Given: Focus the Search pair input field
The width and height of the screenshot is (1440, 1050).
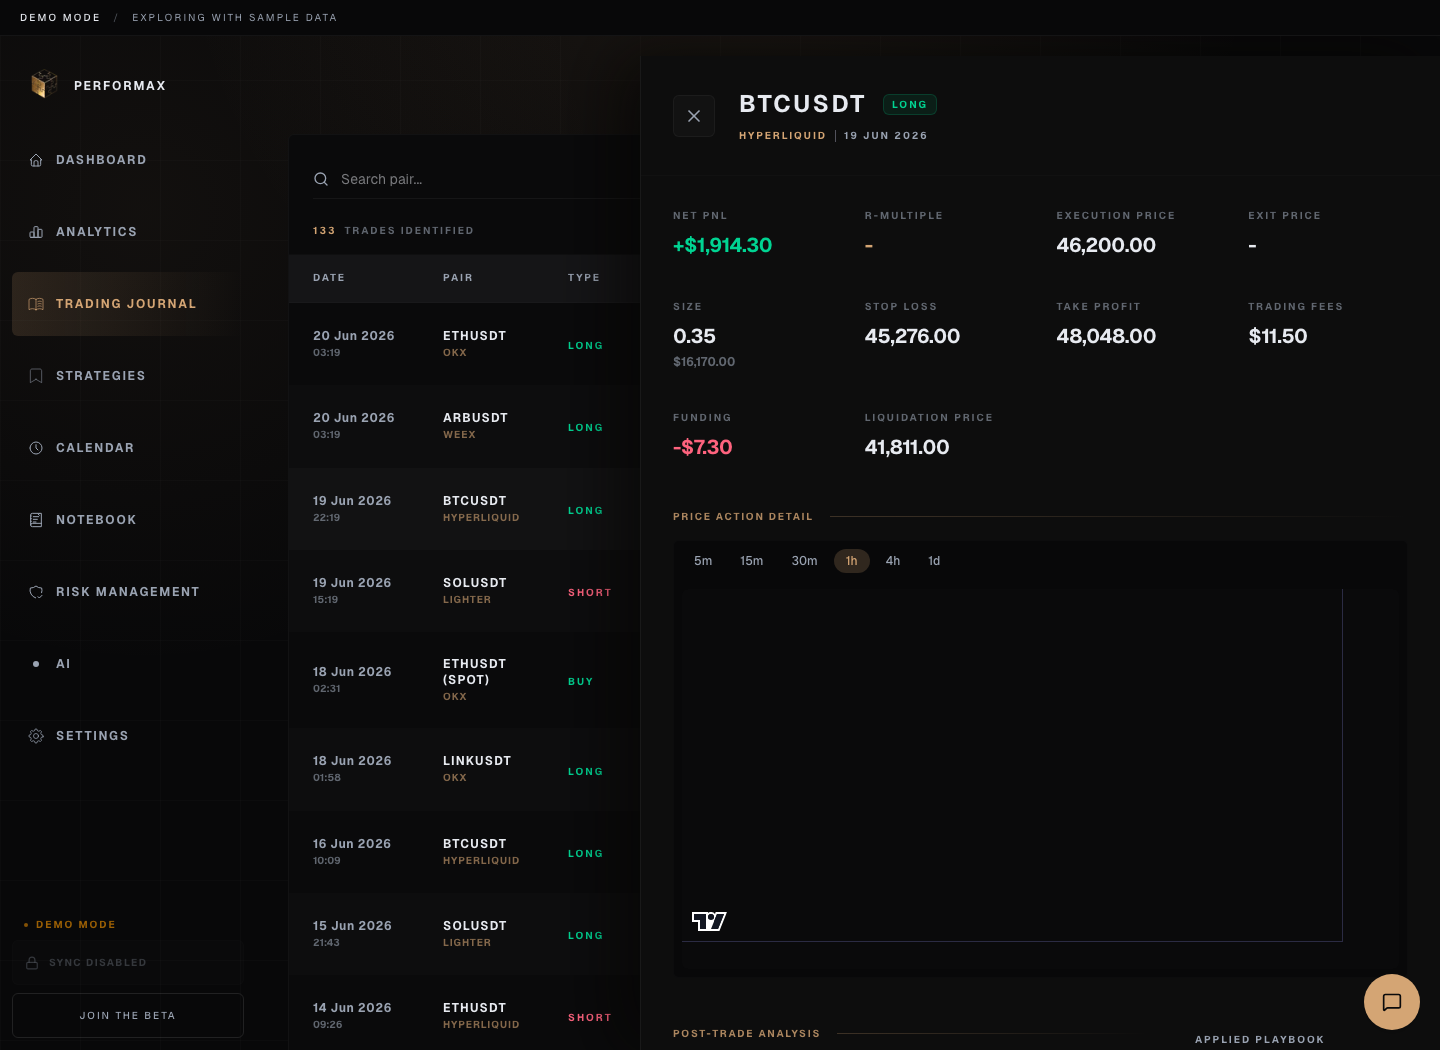Looking at the screenshot, I should click(x=476, y=179).
